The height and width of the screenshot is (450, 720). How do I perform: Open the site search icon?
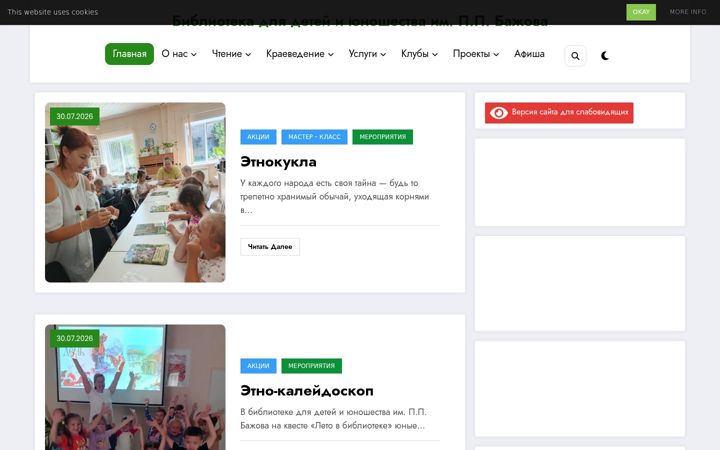tap(575, 56)
